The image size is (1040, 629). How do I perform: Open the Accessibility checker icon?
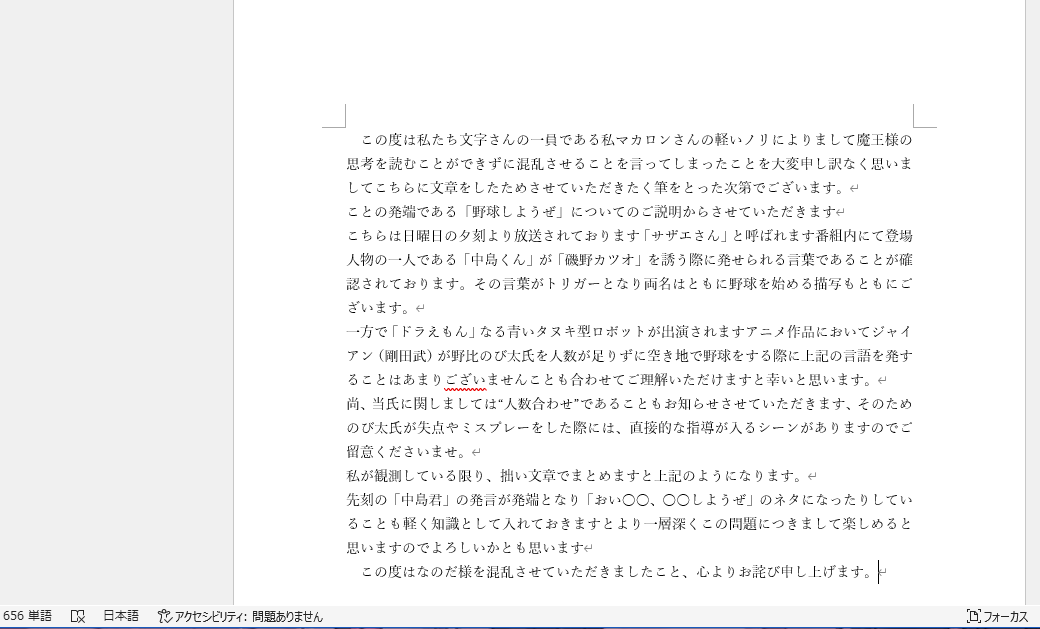163,617
